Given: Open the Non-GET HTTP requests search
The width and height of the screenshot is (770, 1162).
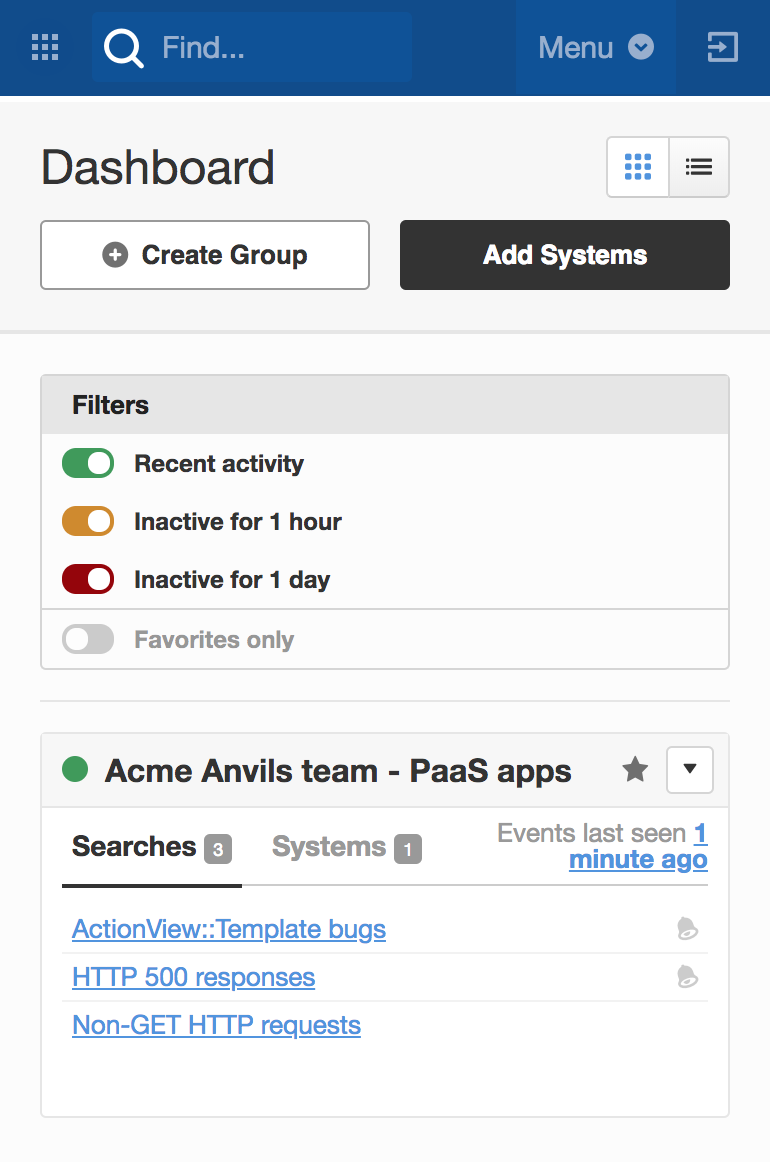Looking at the screenshot, I should [x=216, y=1026].
